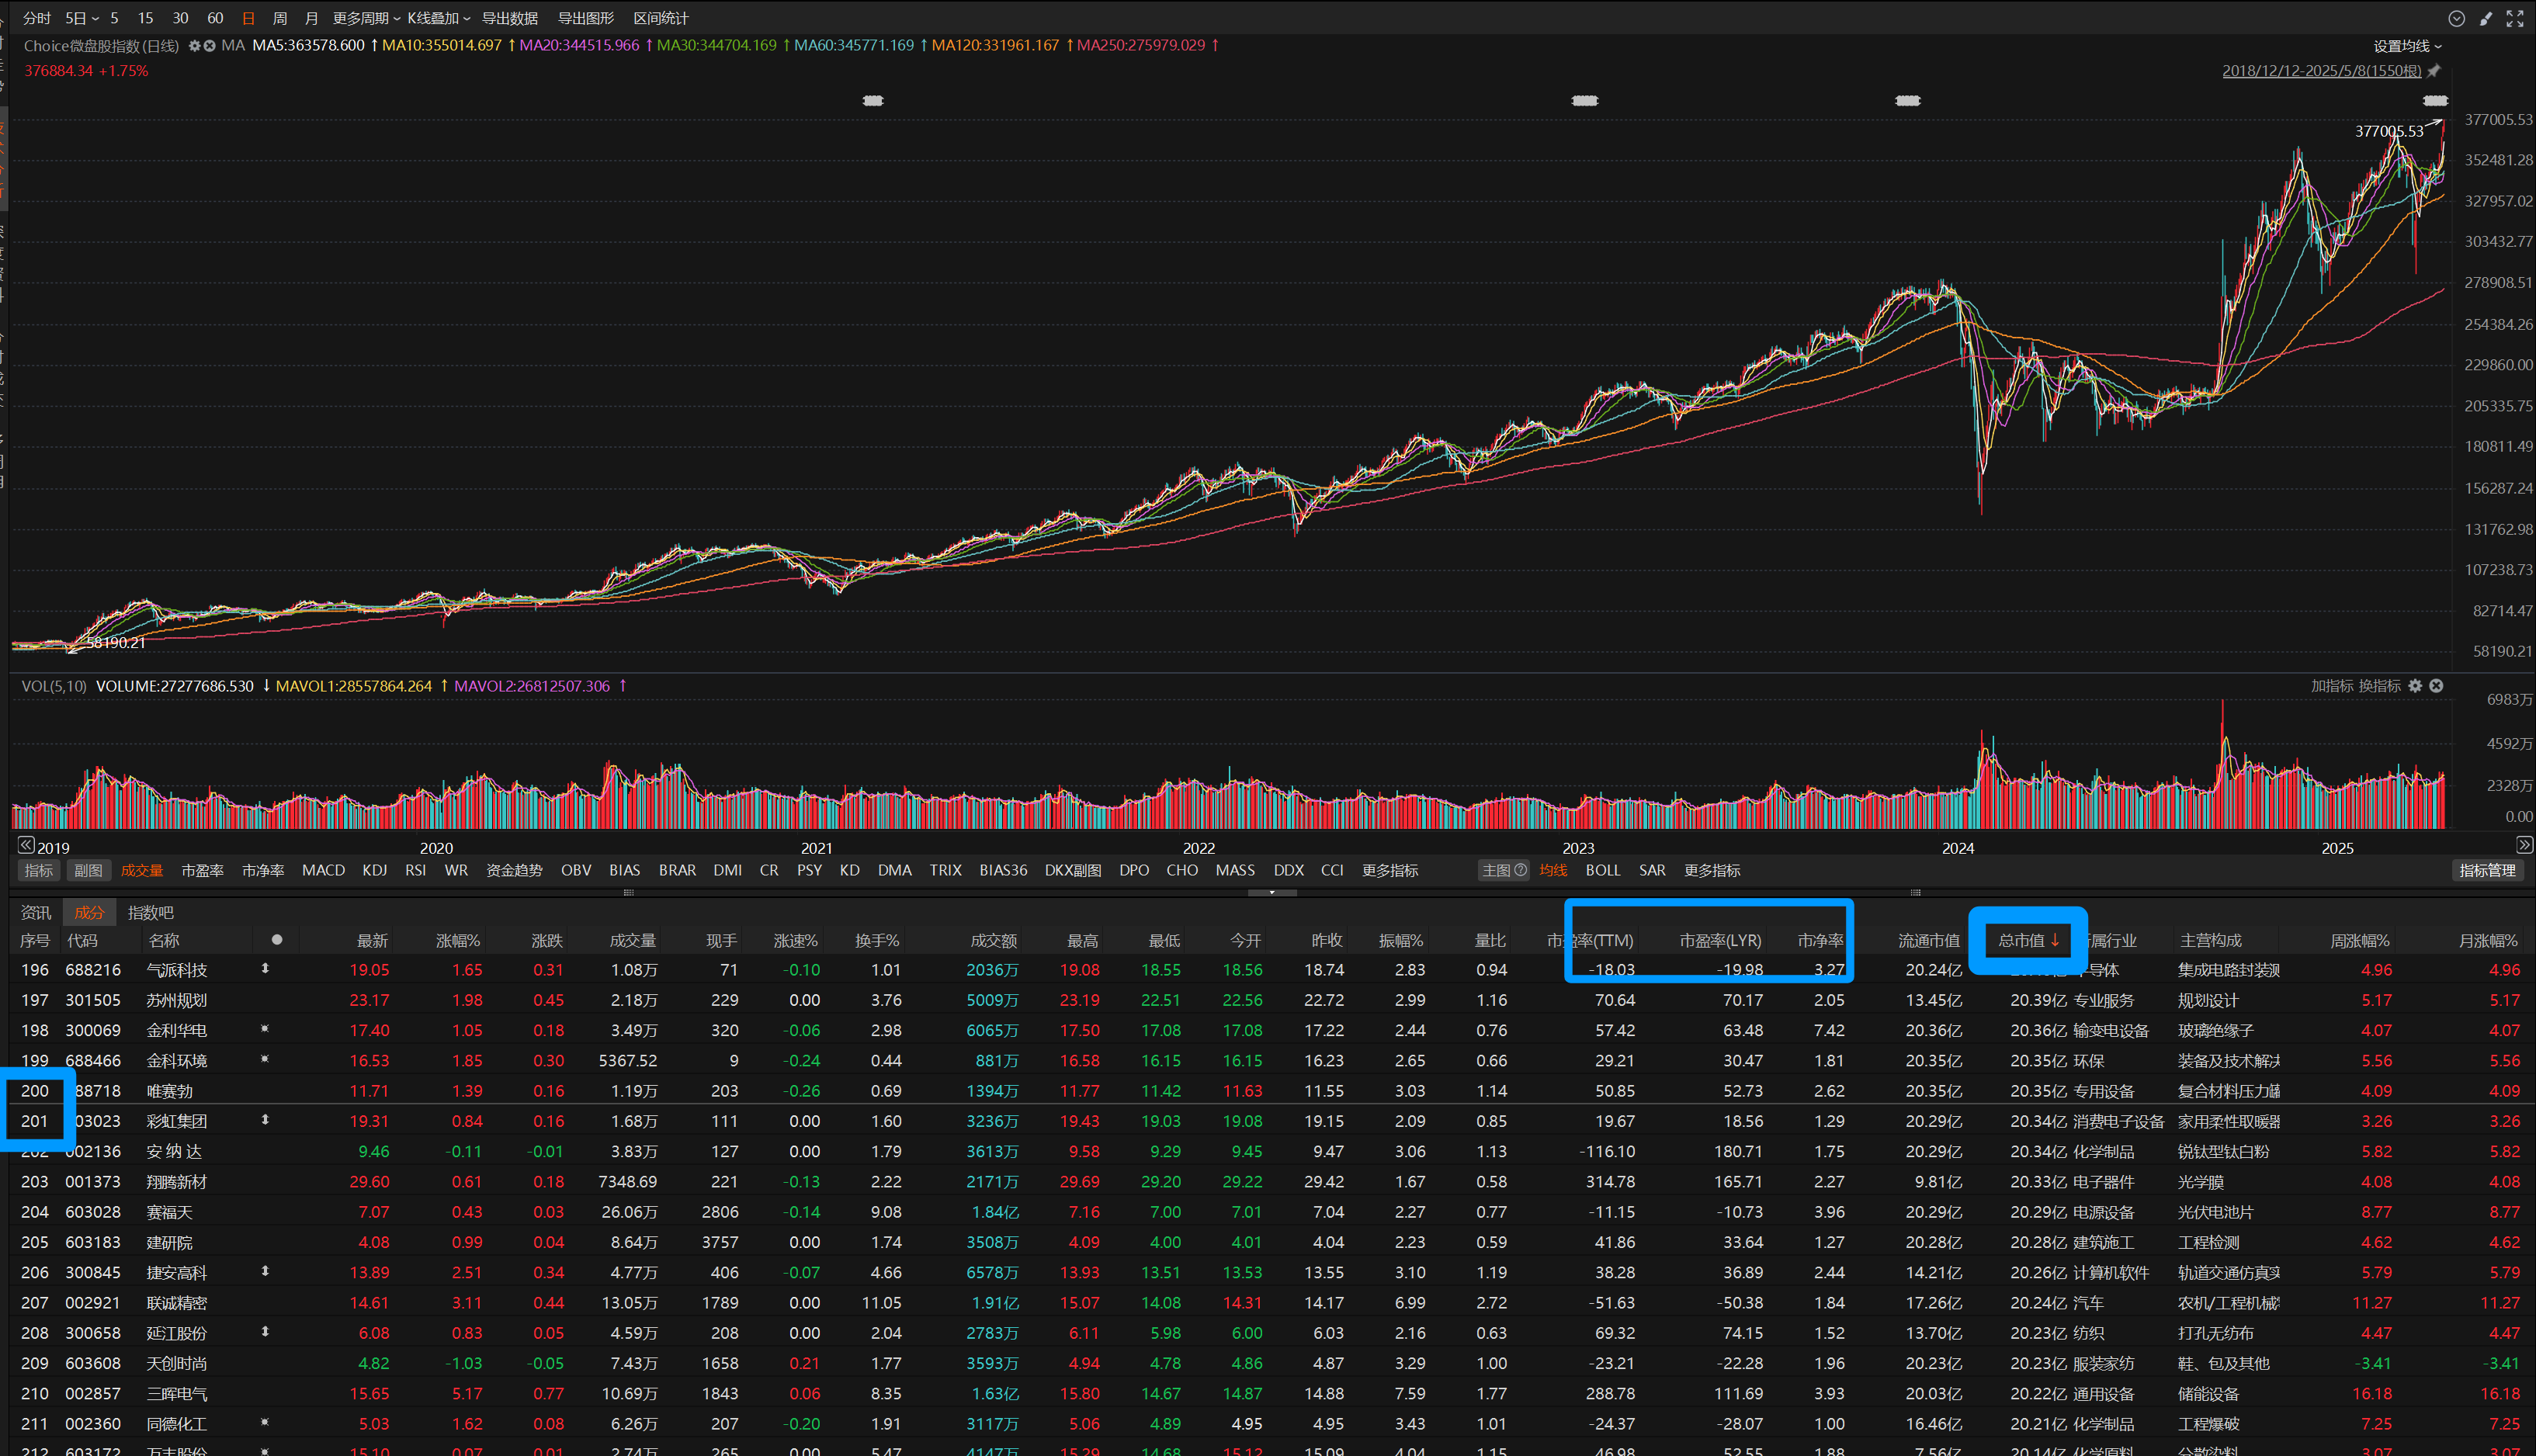Click the 导出数据 export data button
This screenshot has height=1456, width=2536.
click(509, 19)
